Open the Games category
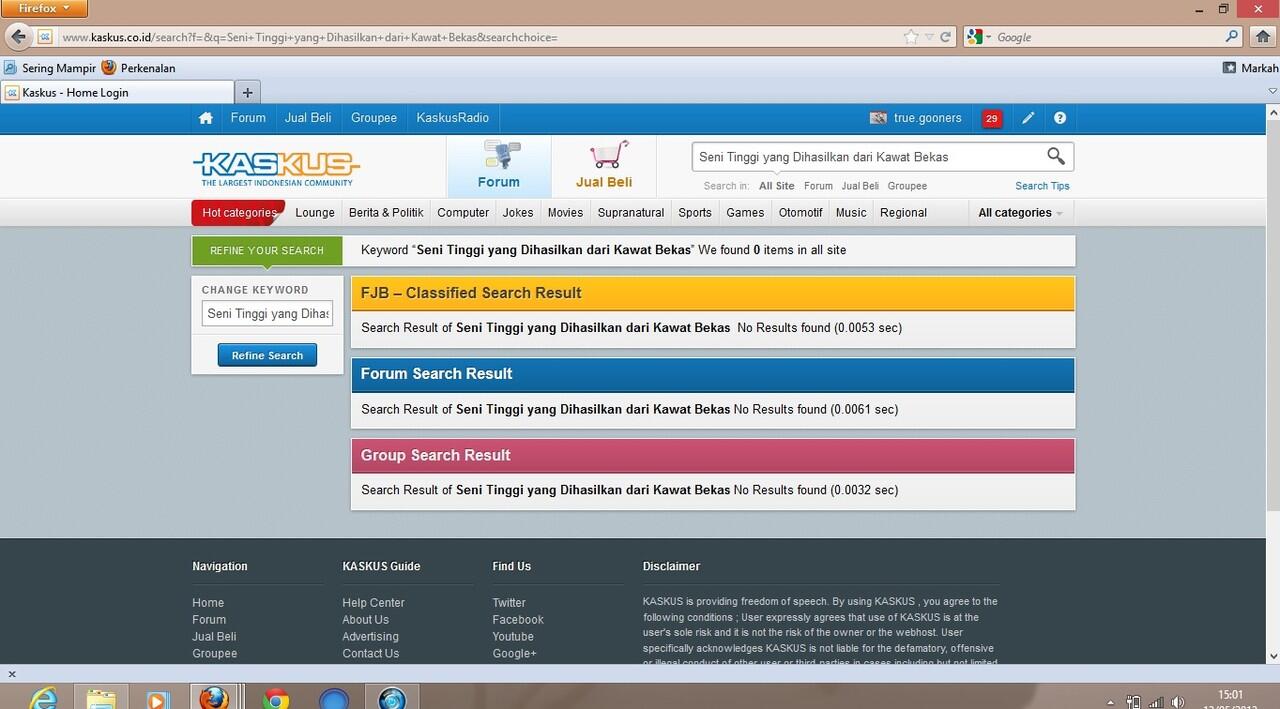The height and width of the screenshot is (709, 1280). pos(745,213)
